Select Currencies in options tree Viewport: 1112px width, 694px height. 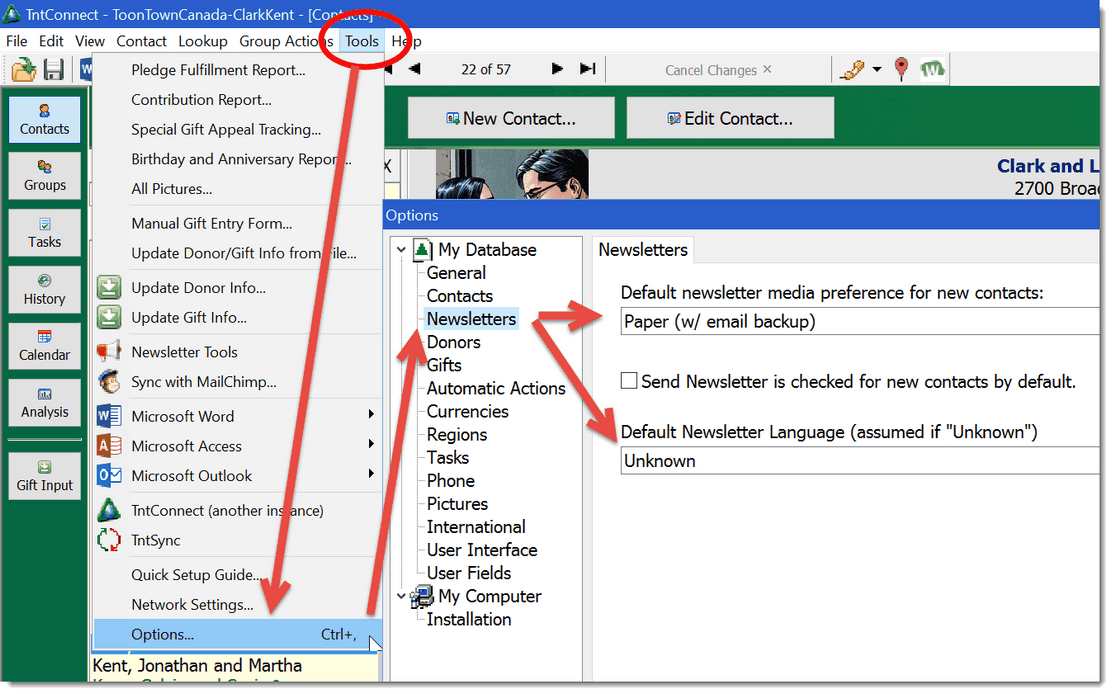[x=467, y=412]
